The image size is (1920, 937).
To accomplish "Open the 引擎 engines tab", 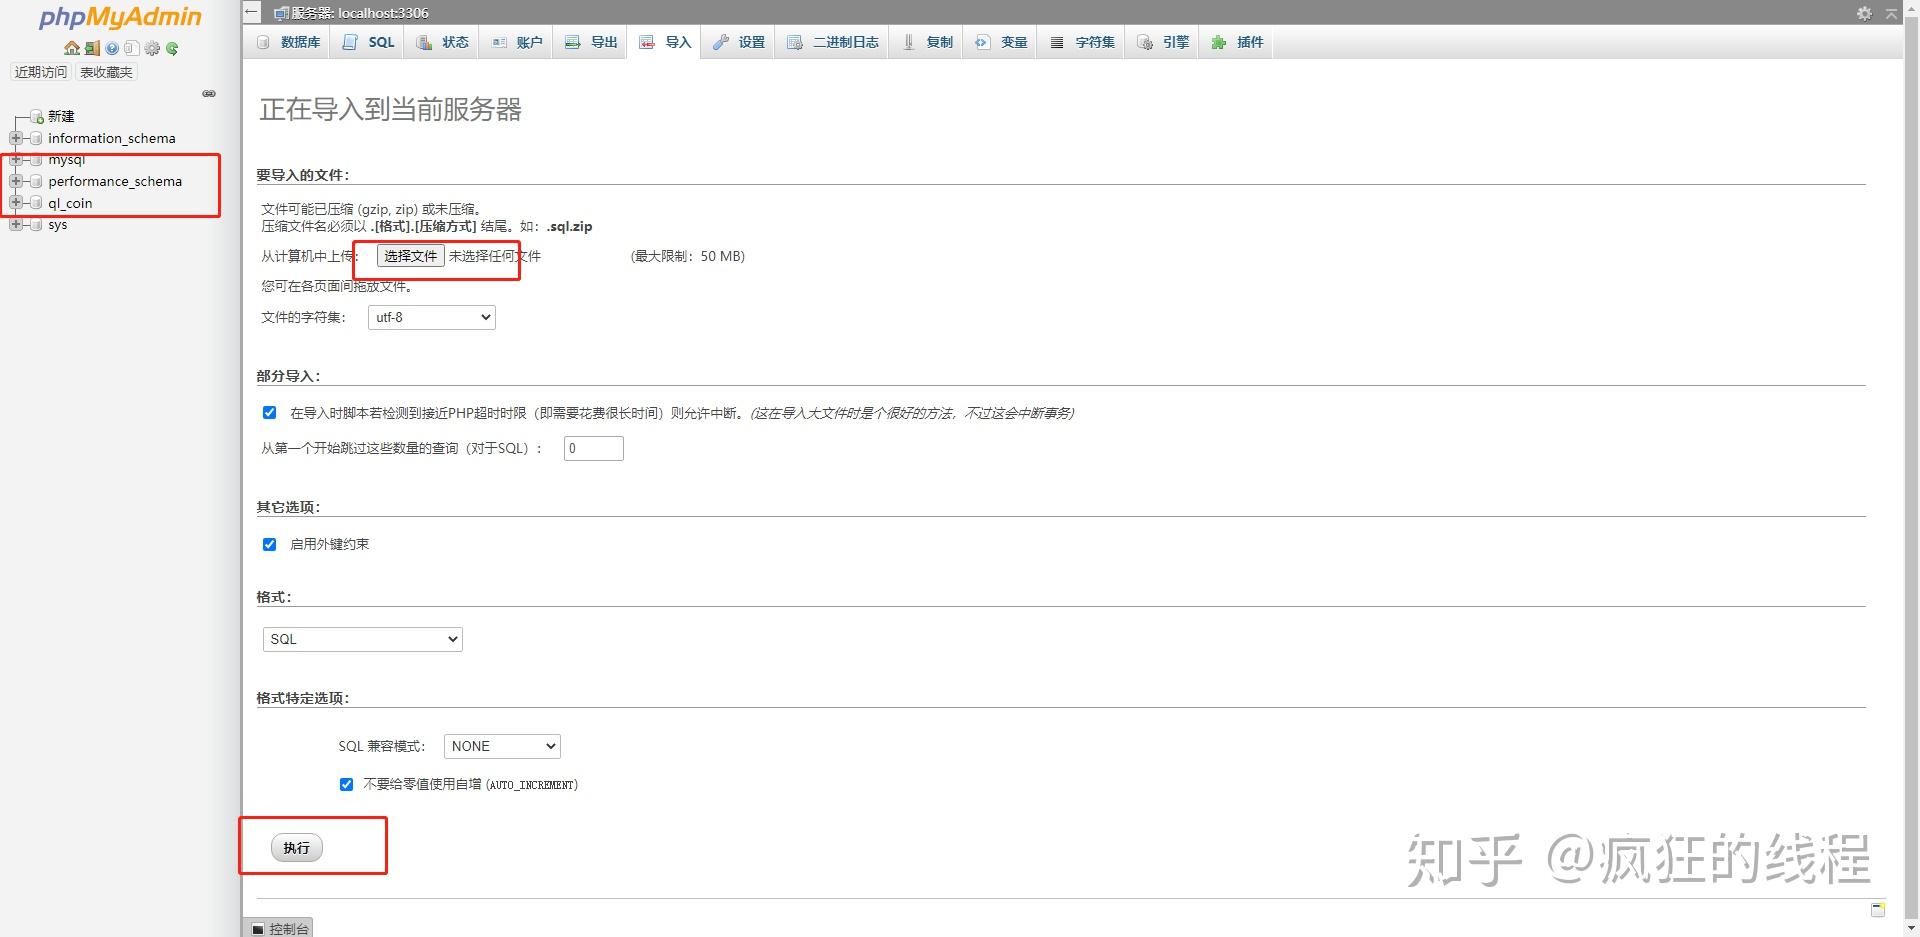I will (x=1163, y=42).
